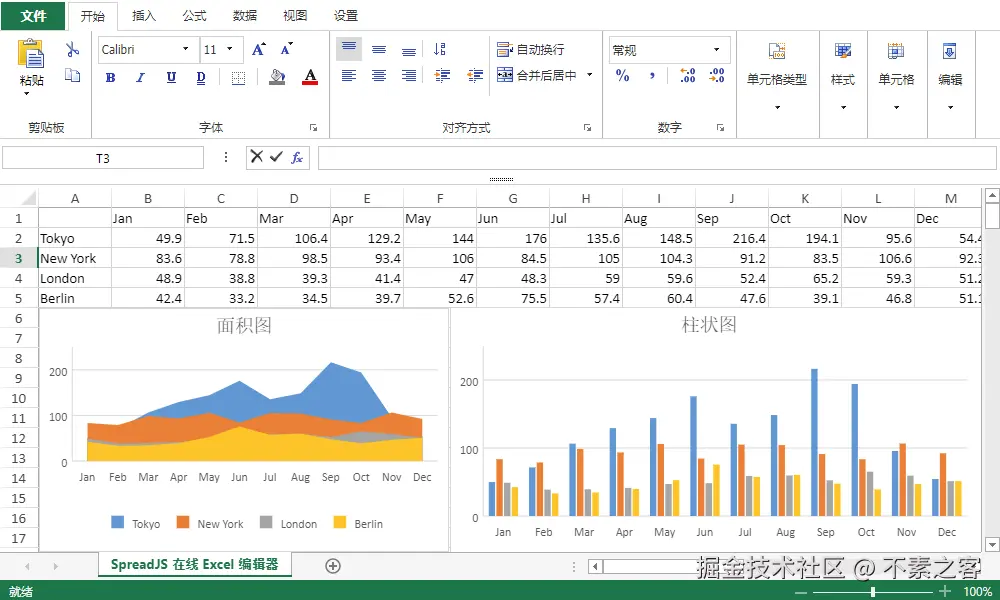Viewport: 1000px width, 600px height.
Task: Switch to the 视图 ribbon tab
Action: (295, 16)
